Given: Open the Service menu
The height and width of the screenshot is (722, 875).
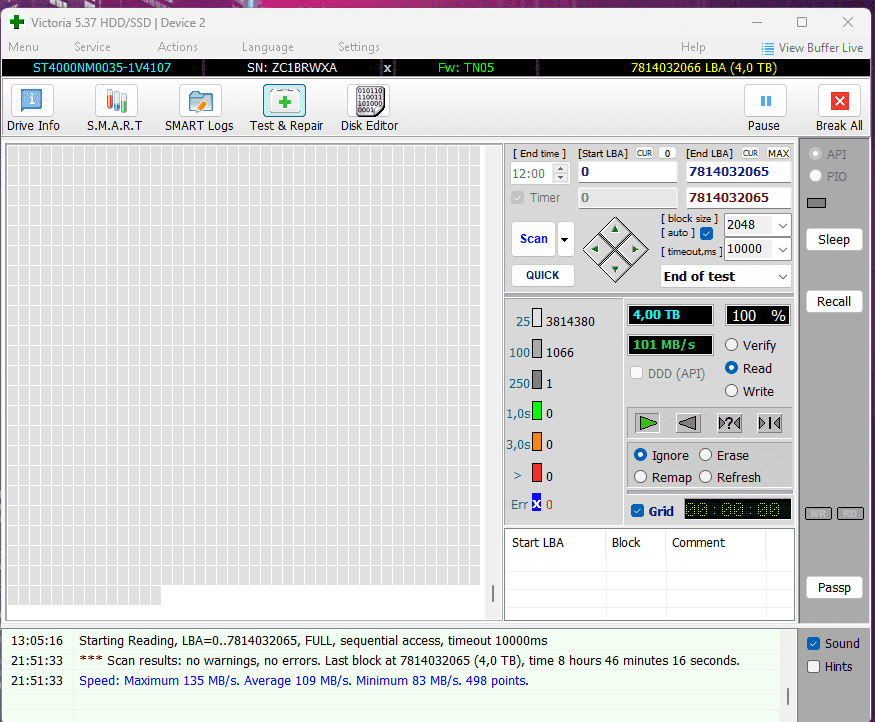Looking at the screenshot, I should click(92, 47).
